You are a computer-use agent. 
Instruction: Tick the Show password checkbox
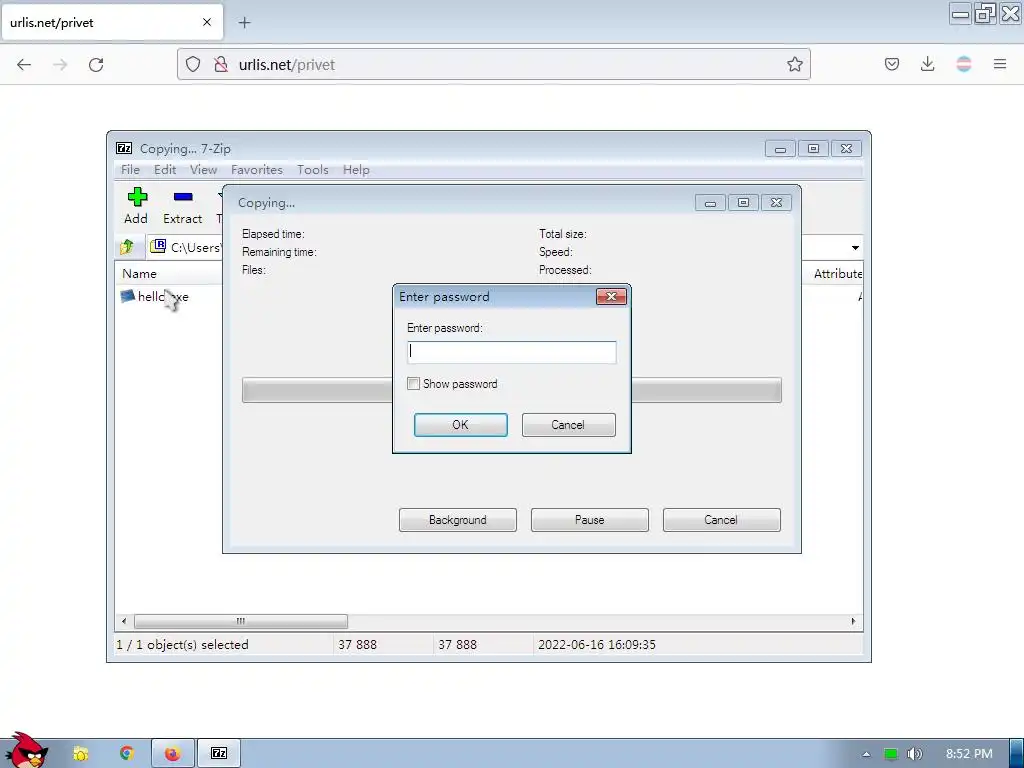point(413,383)
